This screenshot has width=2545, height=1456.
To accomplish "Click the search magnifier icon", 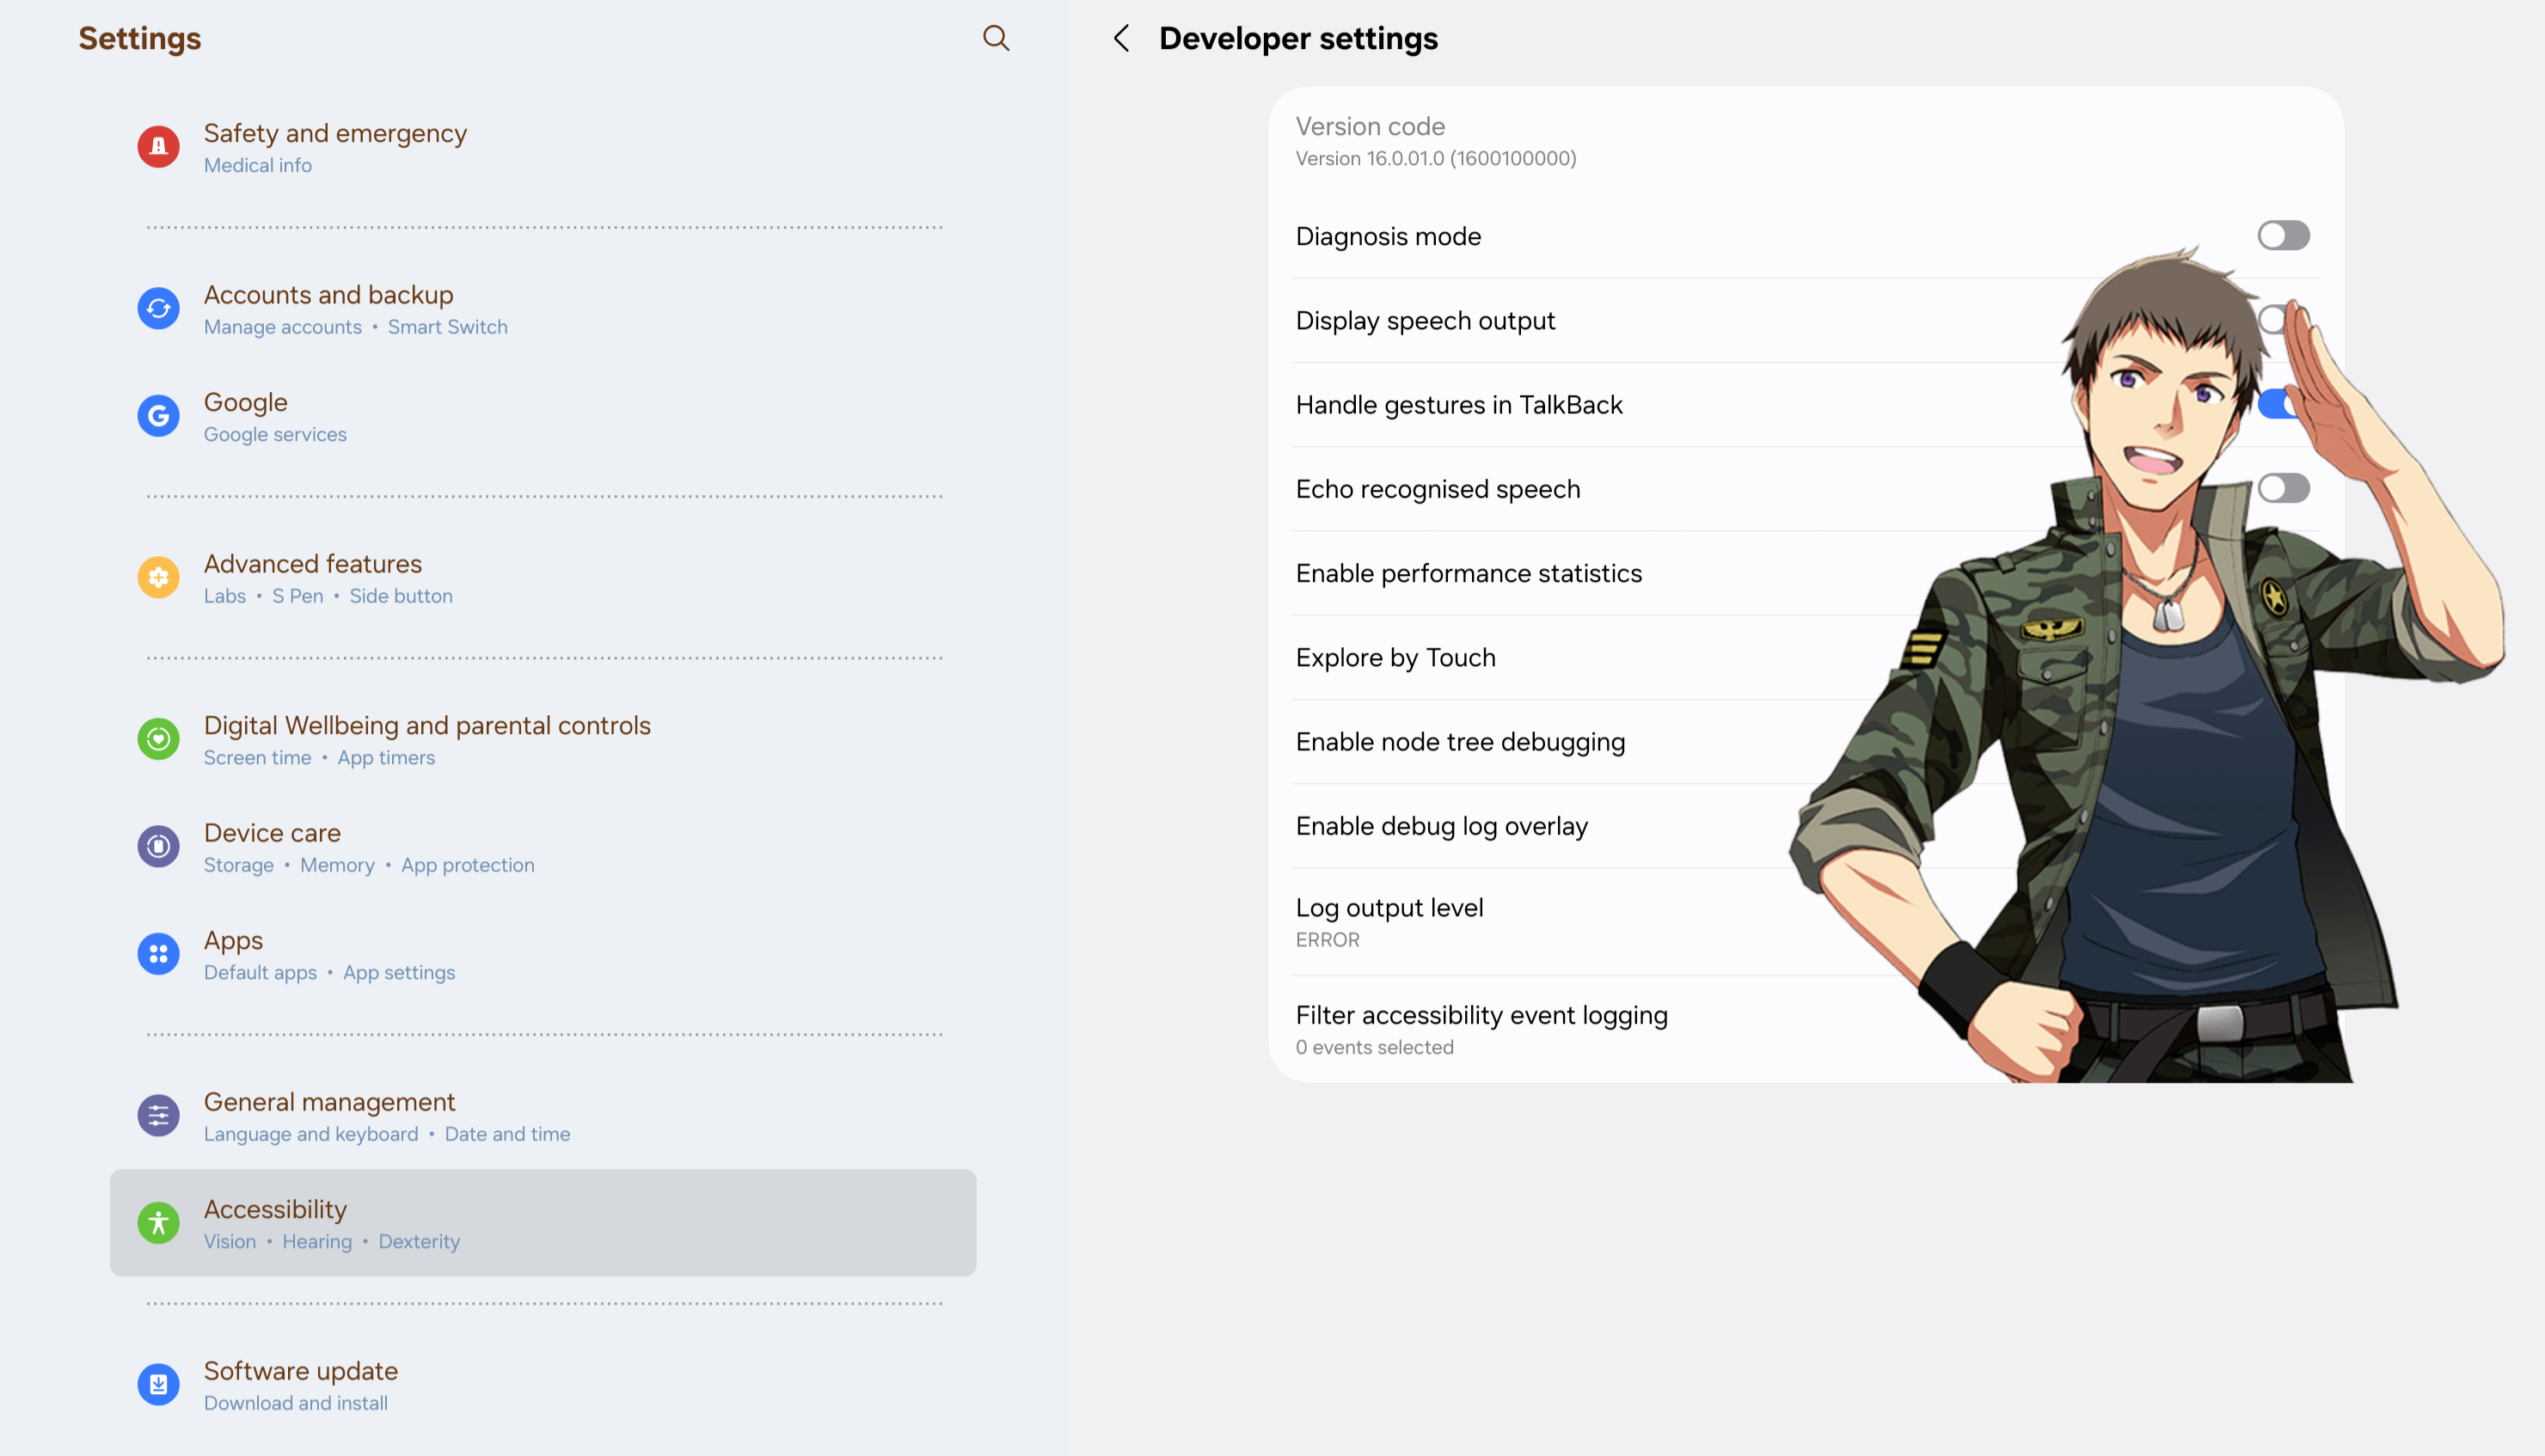I will [x=995, y=38].
